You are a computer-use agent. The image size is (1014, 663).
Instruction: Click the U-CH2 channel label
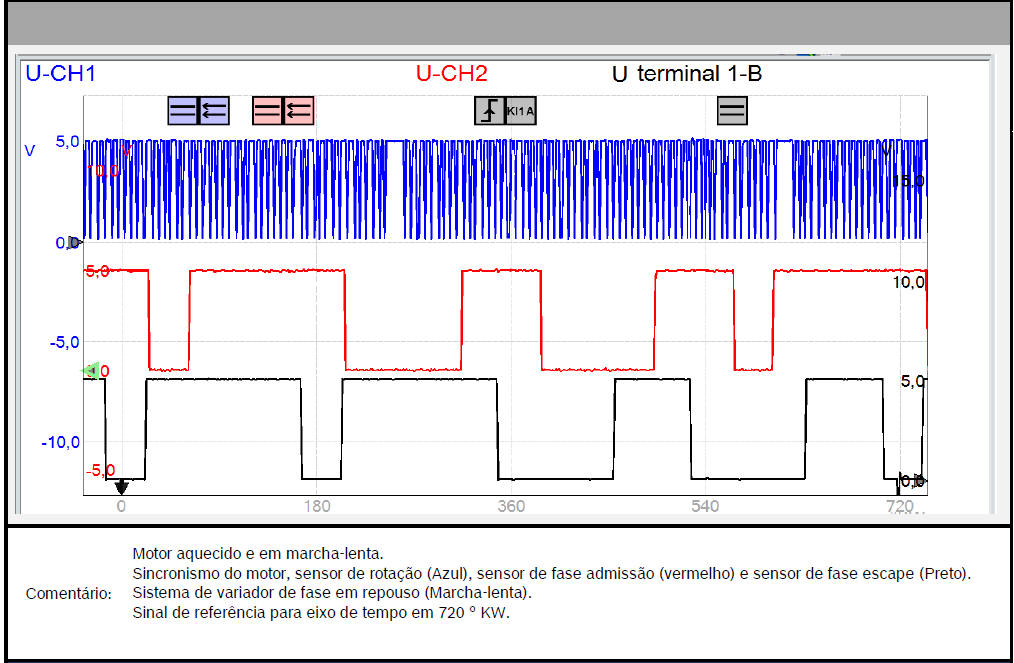click(x=451, y=73)
